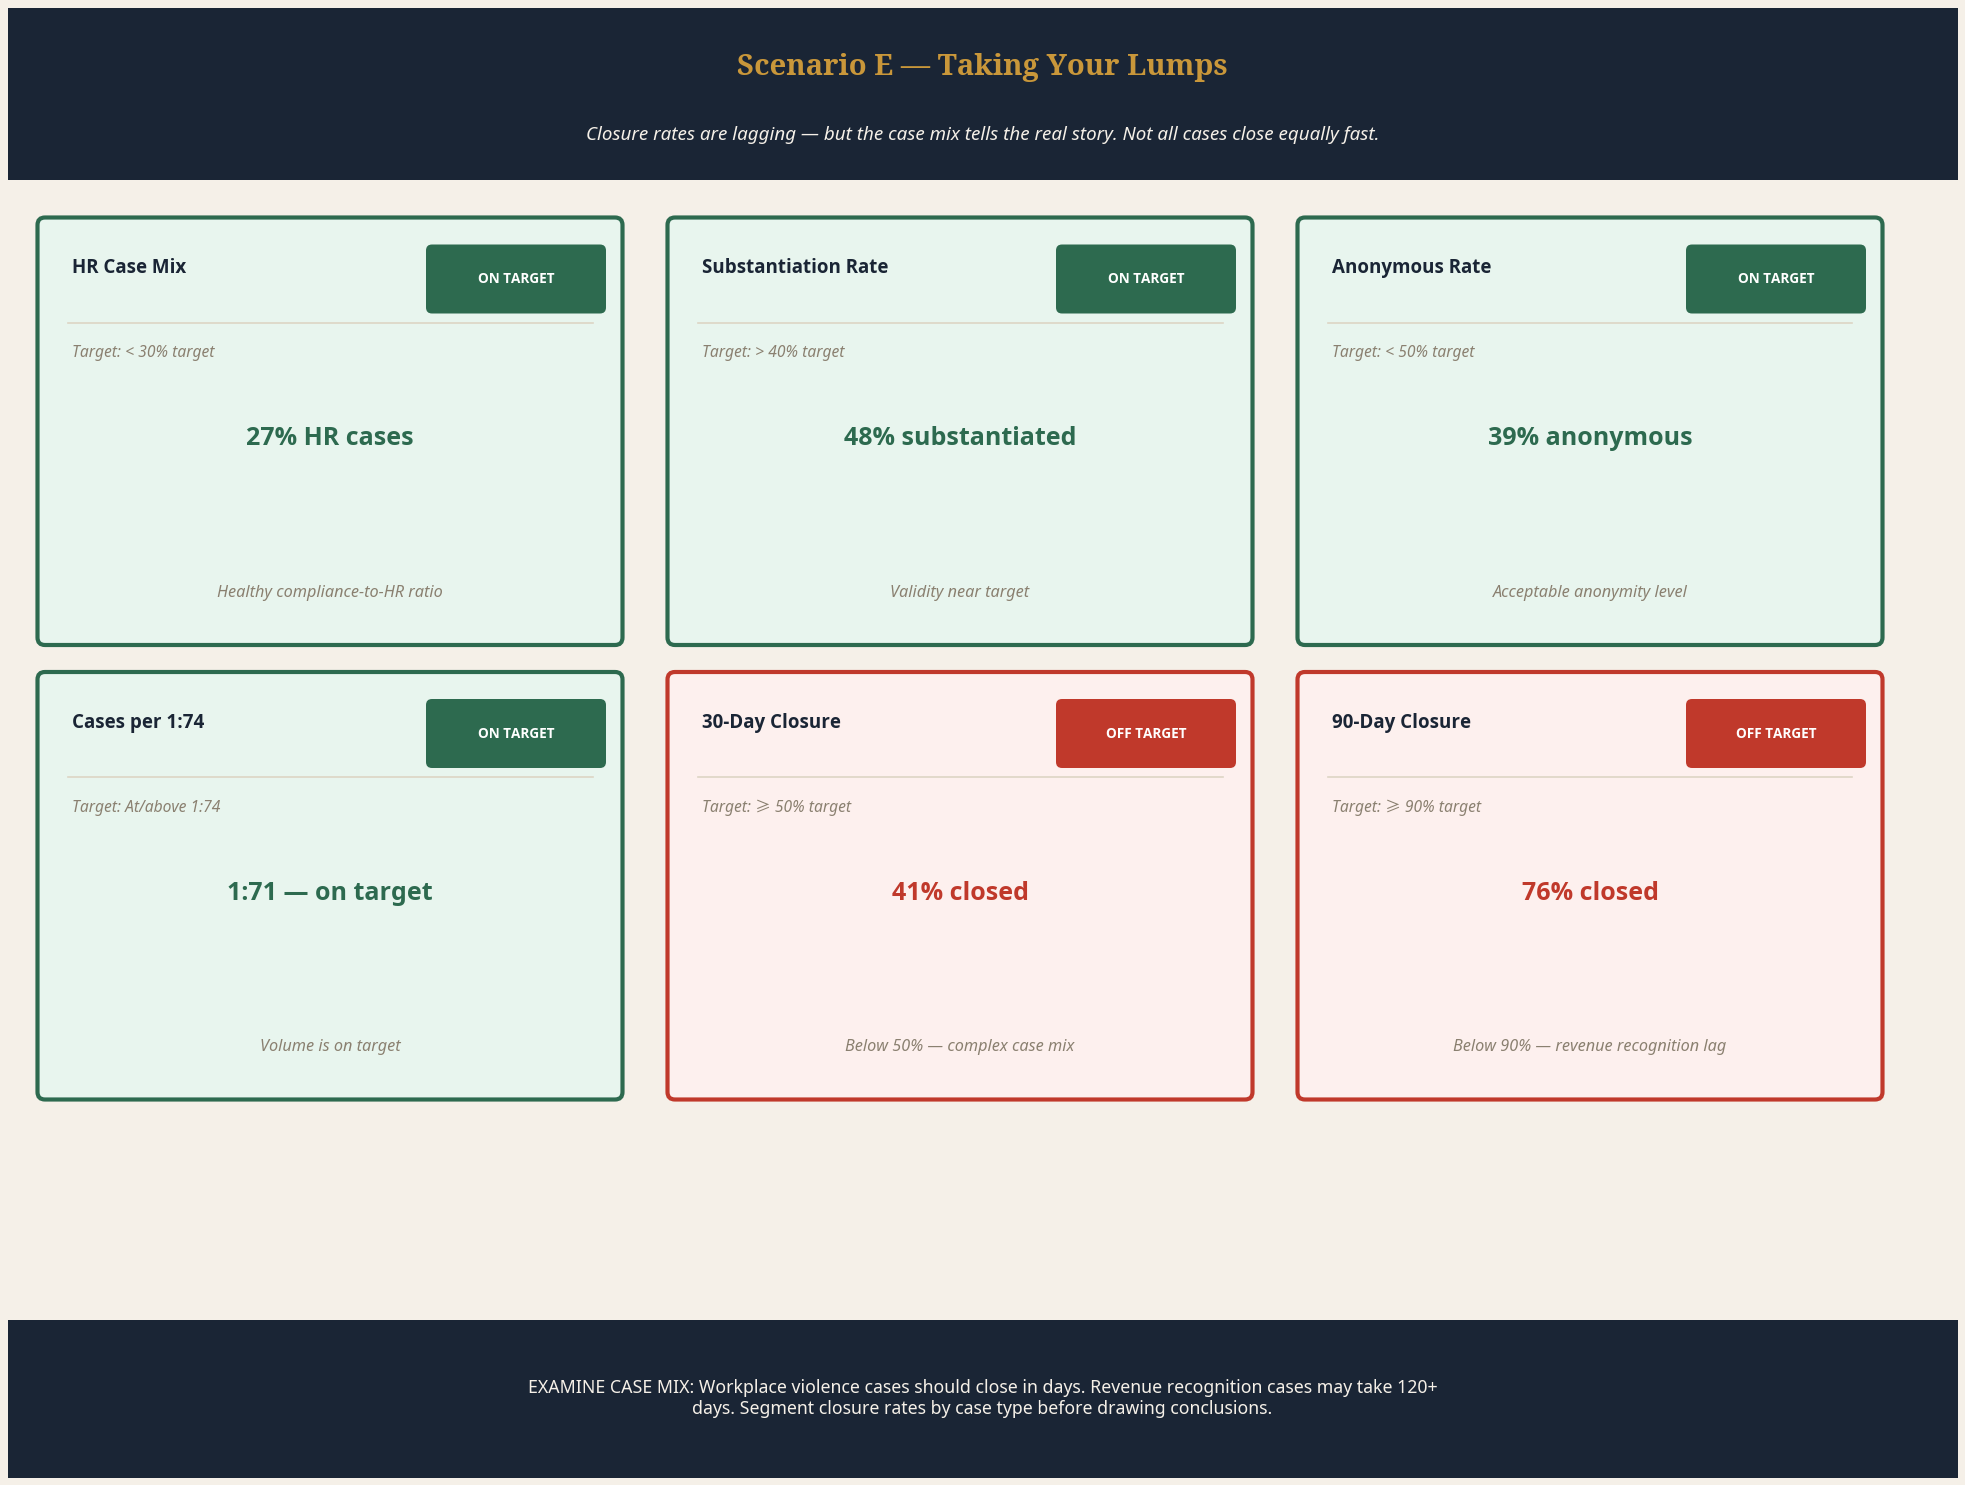The image size is (1965, 1485).
Task: Click 'Volume is on target' note
Action: coord(330,1045)
